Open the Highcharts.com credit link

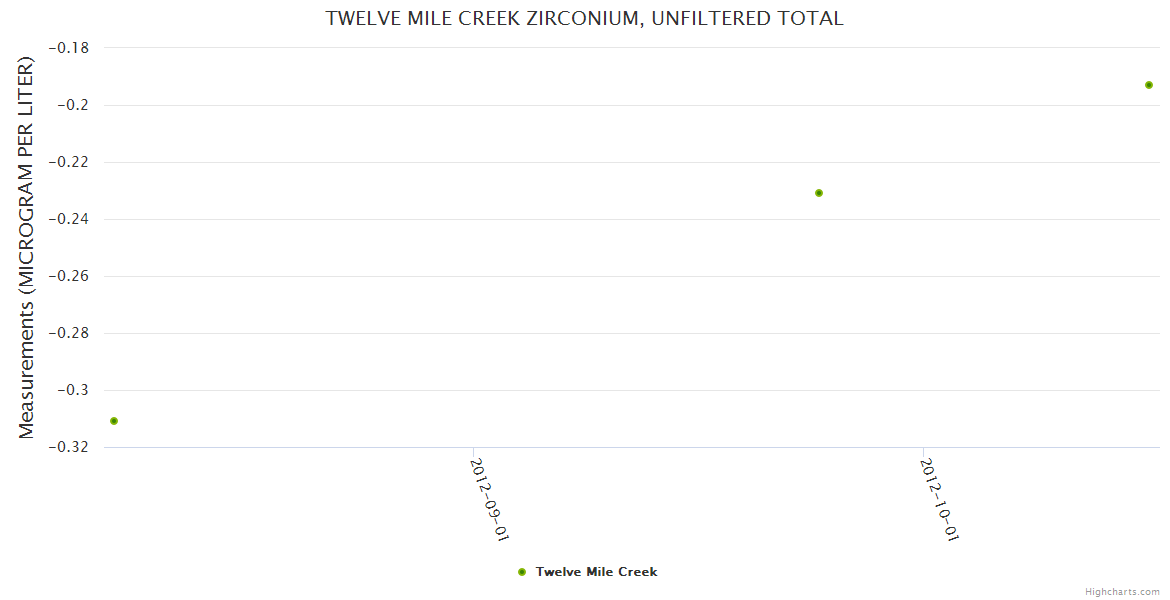point(1122,591)
